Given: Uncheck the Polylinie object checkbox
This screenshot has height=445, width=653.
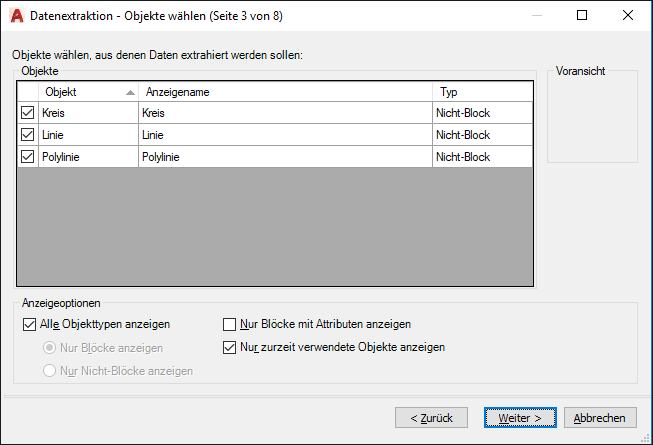Looking at the screenshot, I should (27, 157).
